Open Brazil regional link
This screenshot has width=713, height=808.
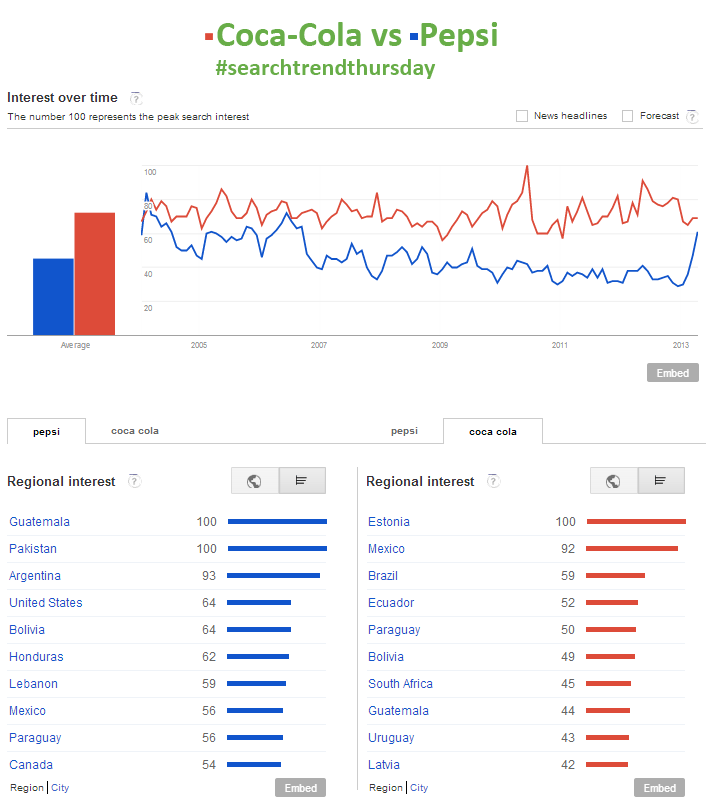(383, 576)
